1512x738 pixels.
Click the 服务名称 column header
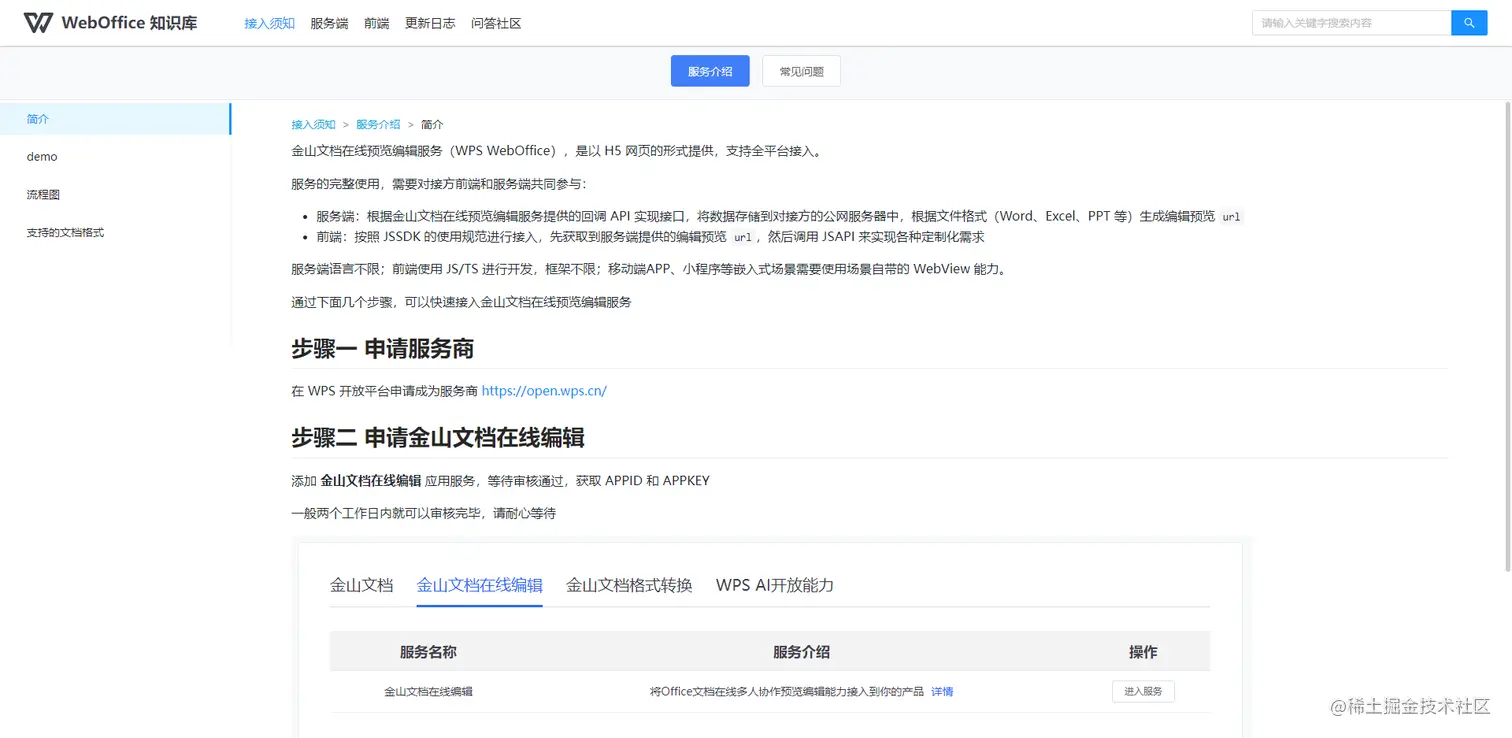point(428,652)
